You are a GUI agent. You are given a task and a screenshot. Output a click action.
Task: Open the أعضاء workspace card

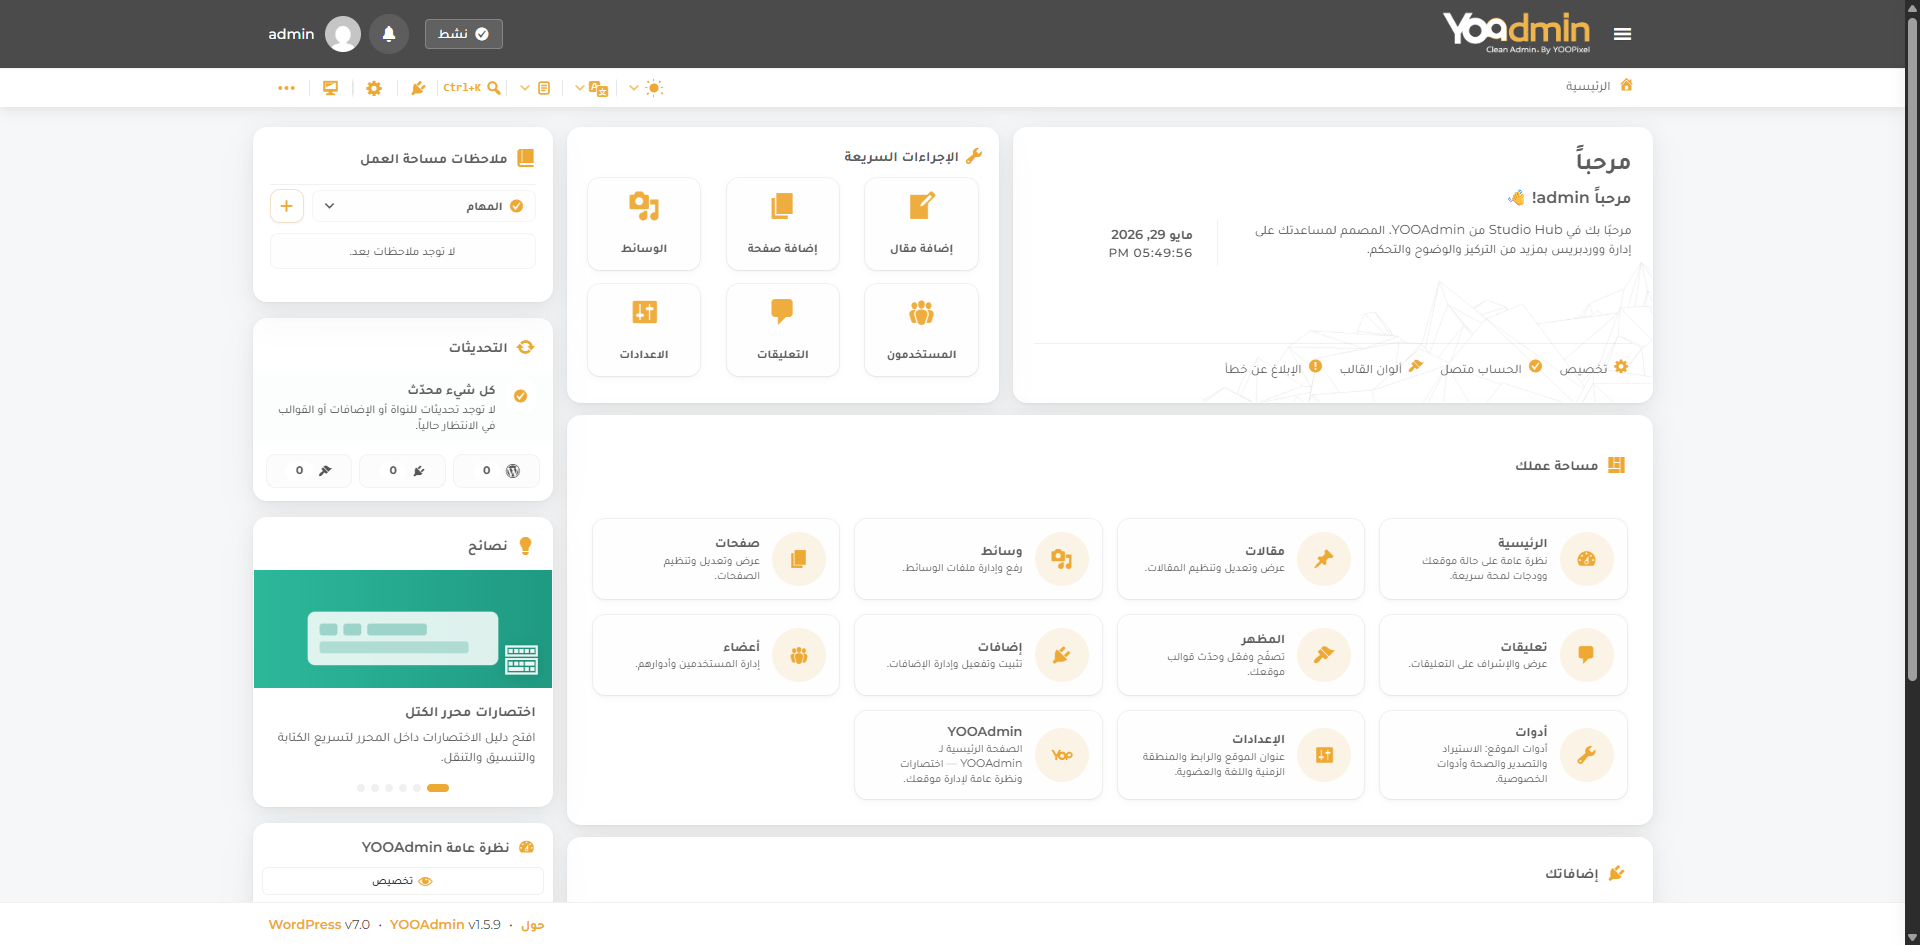[716, 655]
